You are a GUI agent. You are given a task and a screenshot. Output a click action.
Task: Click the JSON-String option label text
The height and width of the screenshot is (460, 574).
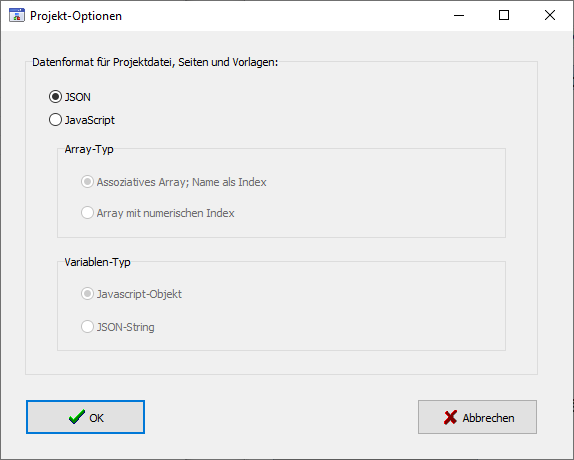126,327
